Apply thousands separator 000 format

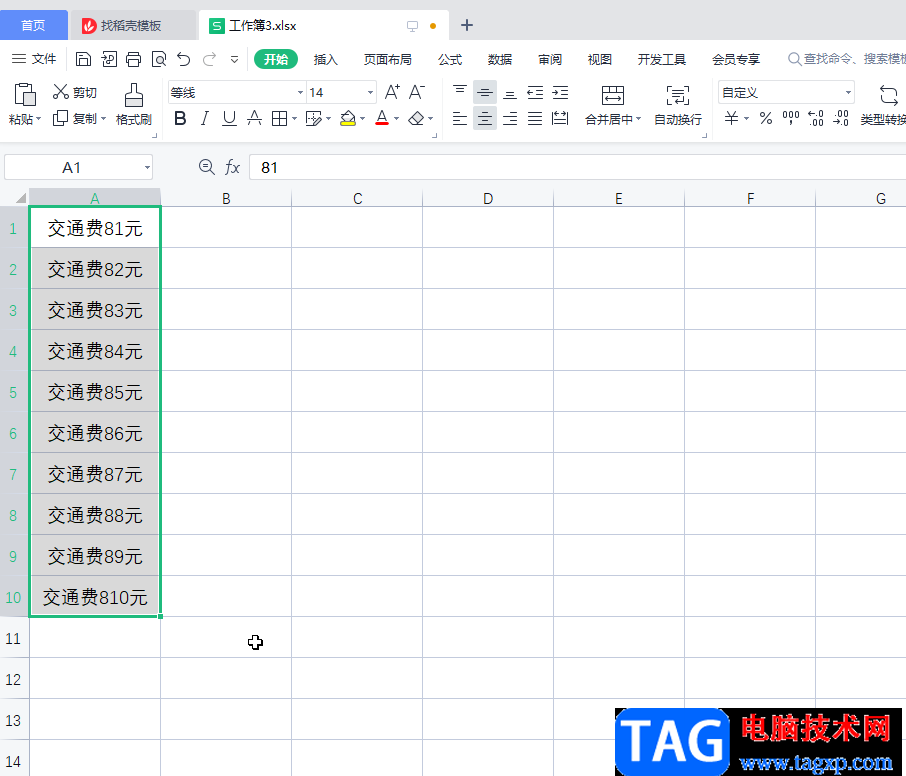(x=790, y=118)
